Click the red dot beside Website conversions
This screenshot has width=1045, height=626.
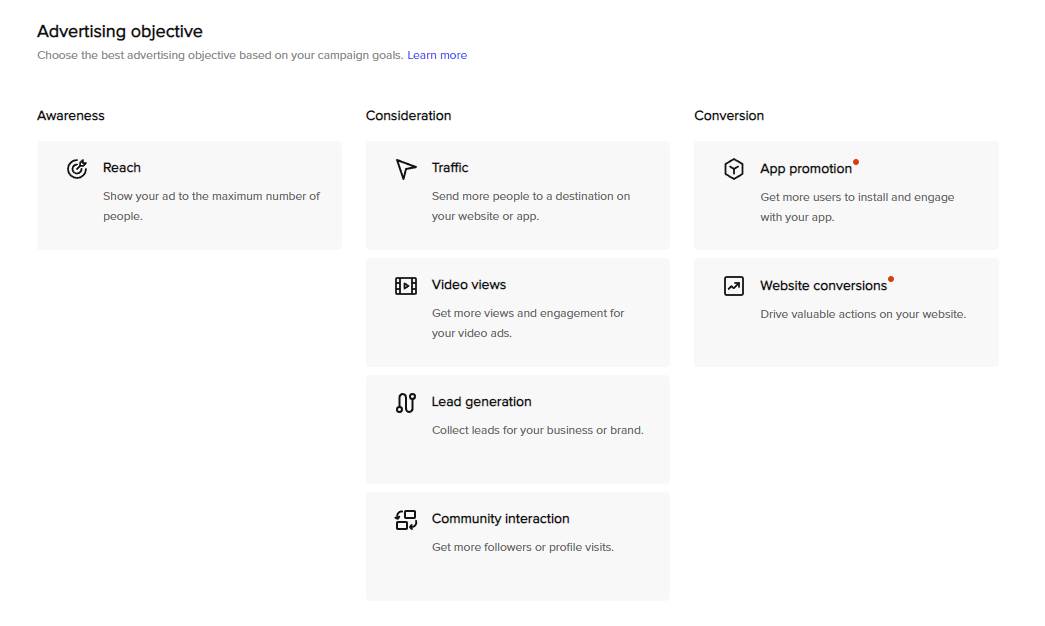click(x=891, y=279)
